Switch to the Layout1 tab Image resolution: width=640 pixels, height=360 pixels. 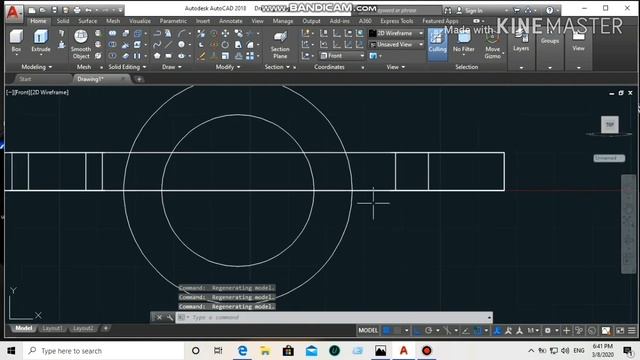(52, 329)
